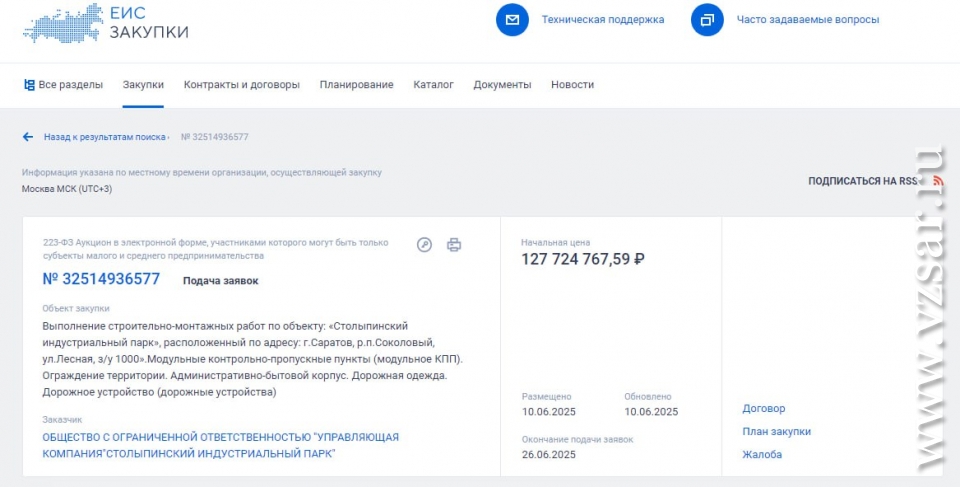This screenshot has width=960, height=487.
Task: Open the customer organization link
Action: point(220,445)
